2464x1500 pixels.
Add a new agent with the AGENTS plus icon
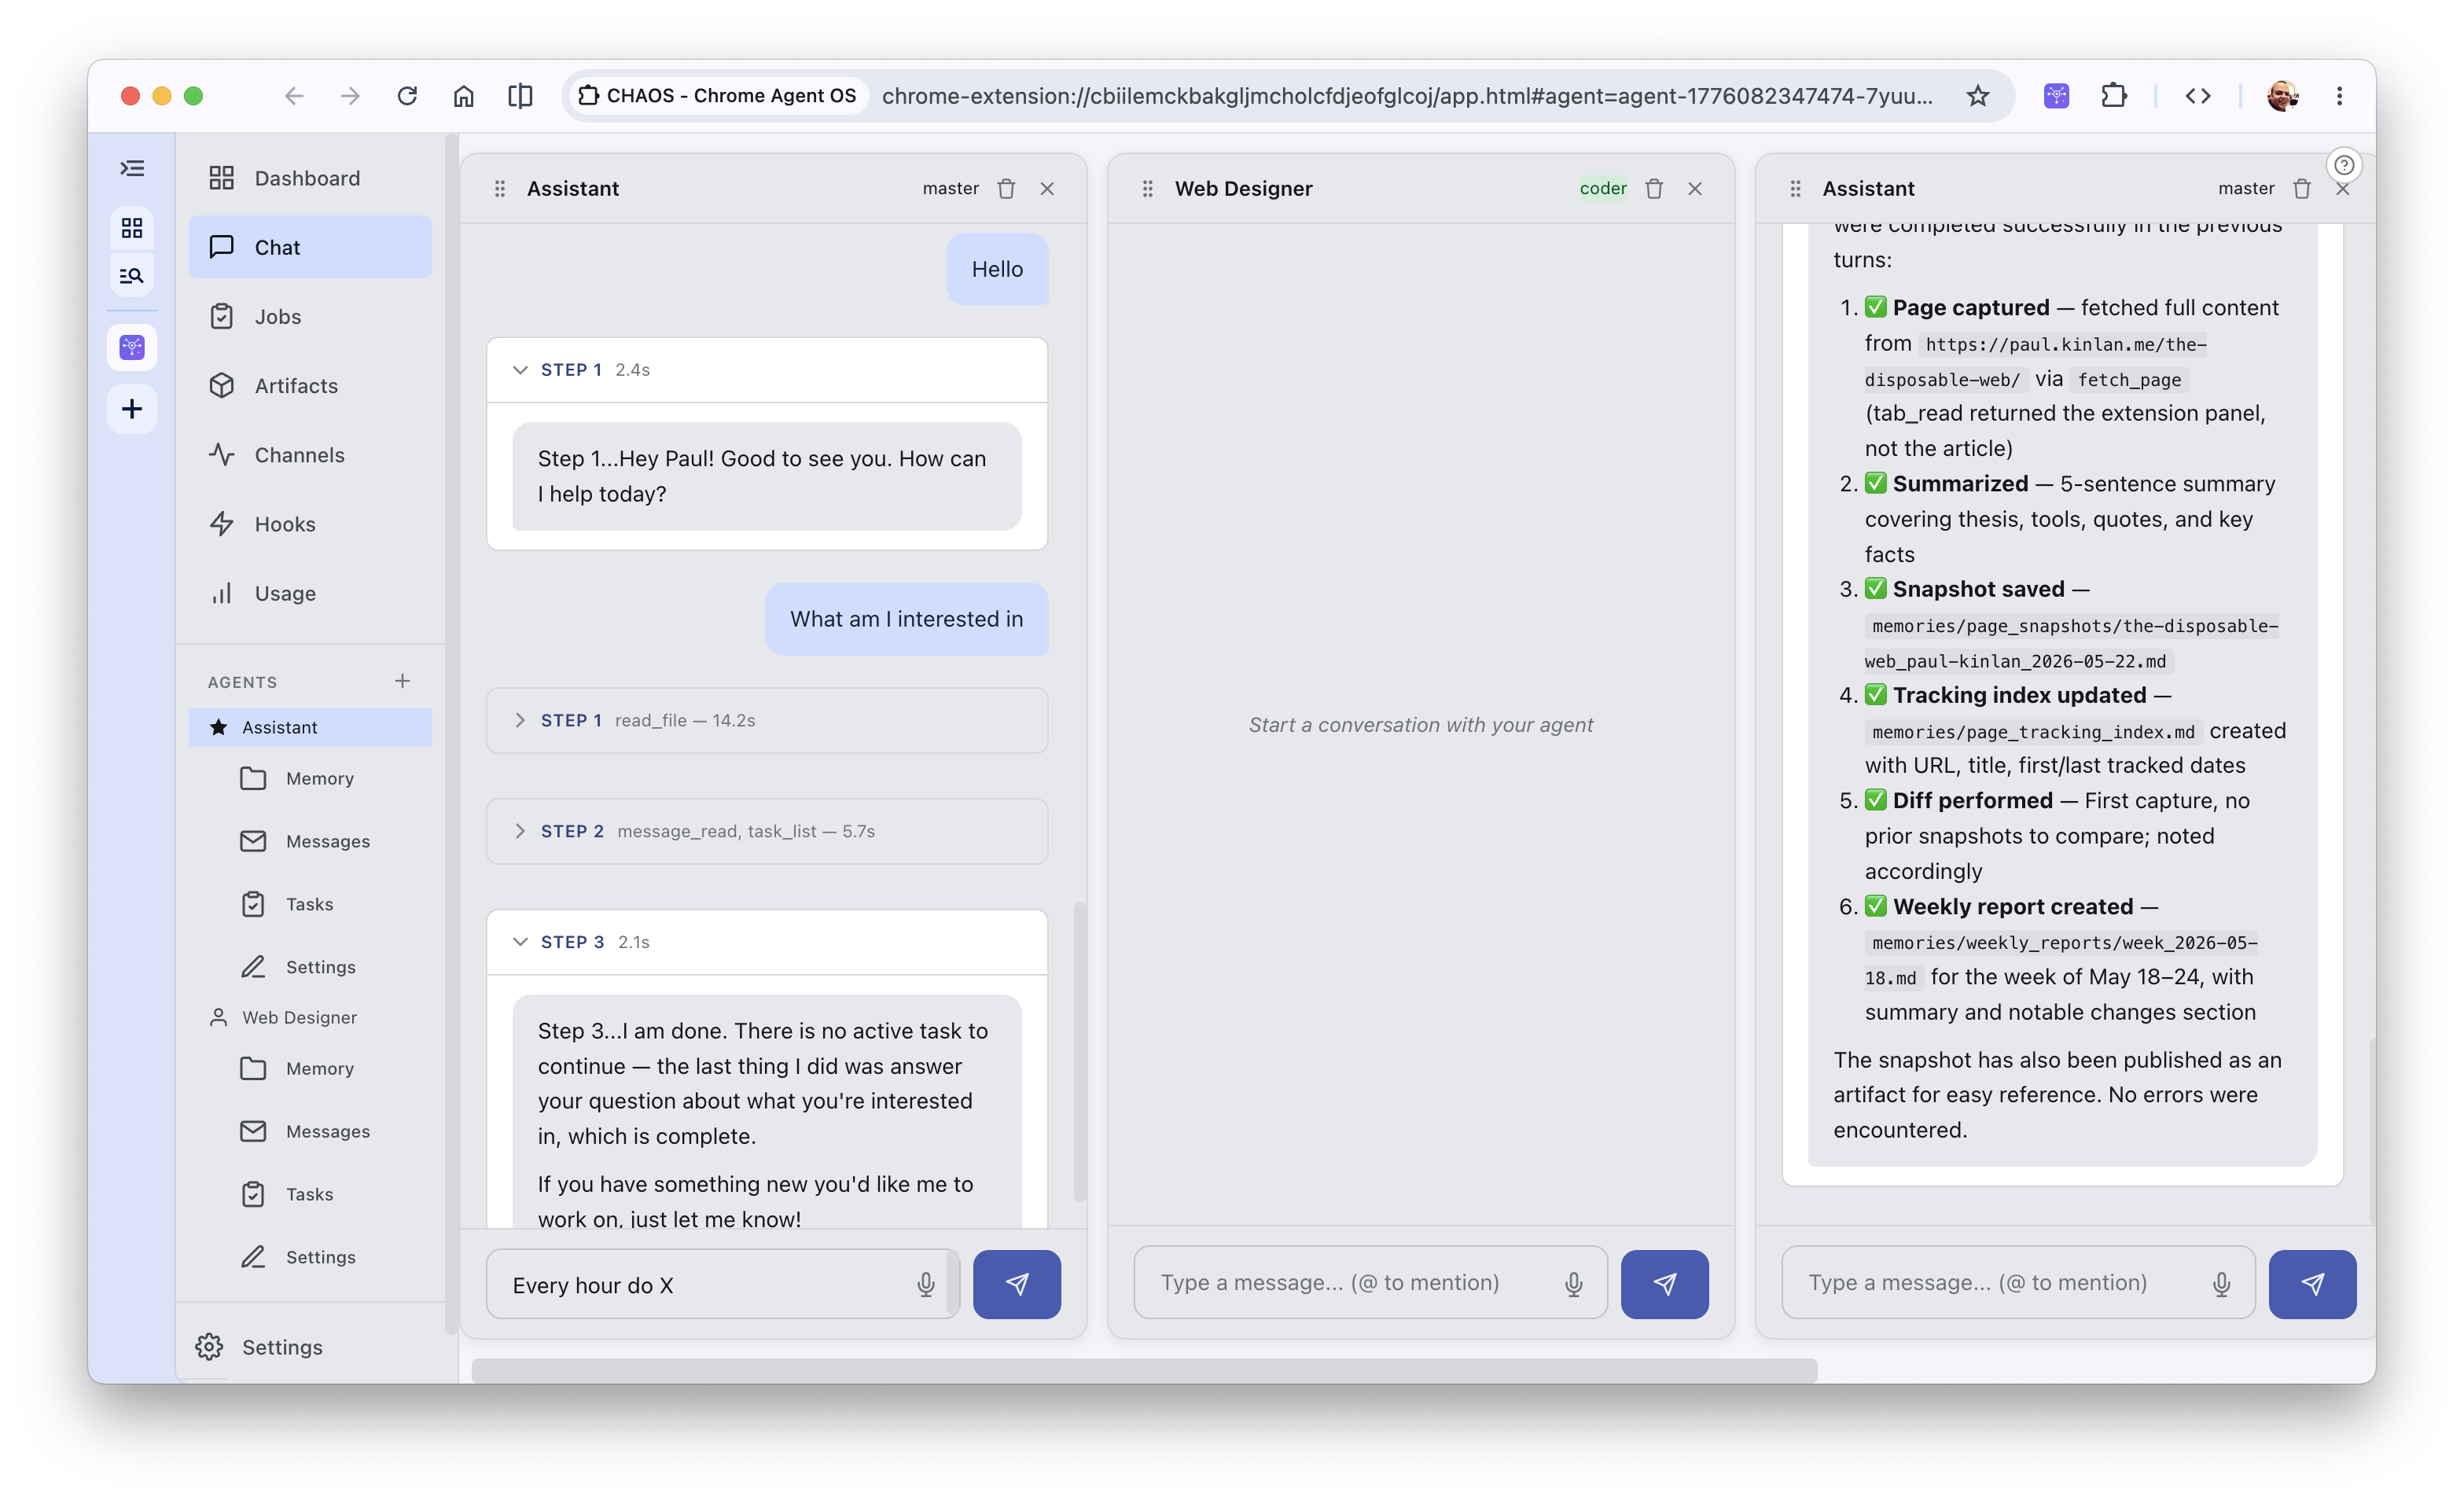(402, 681)
